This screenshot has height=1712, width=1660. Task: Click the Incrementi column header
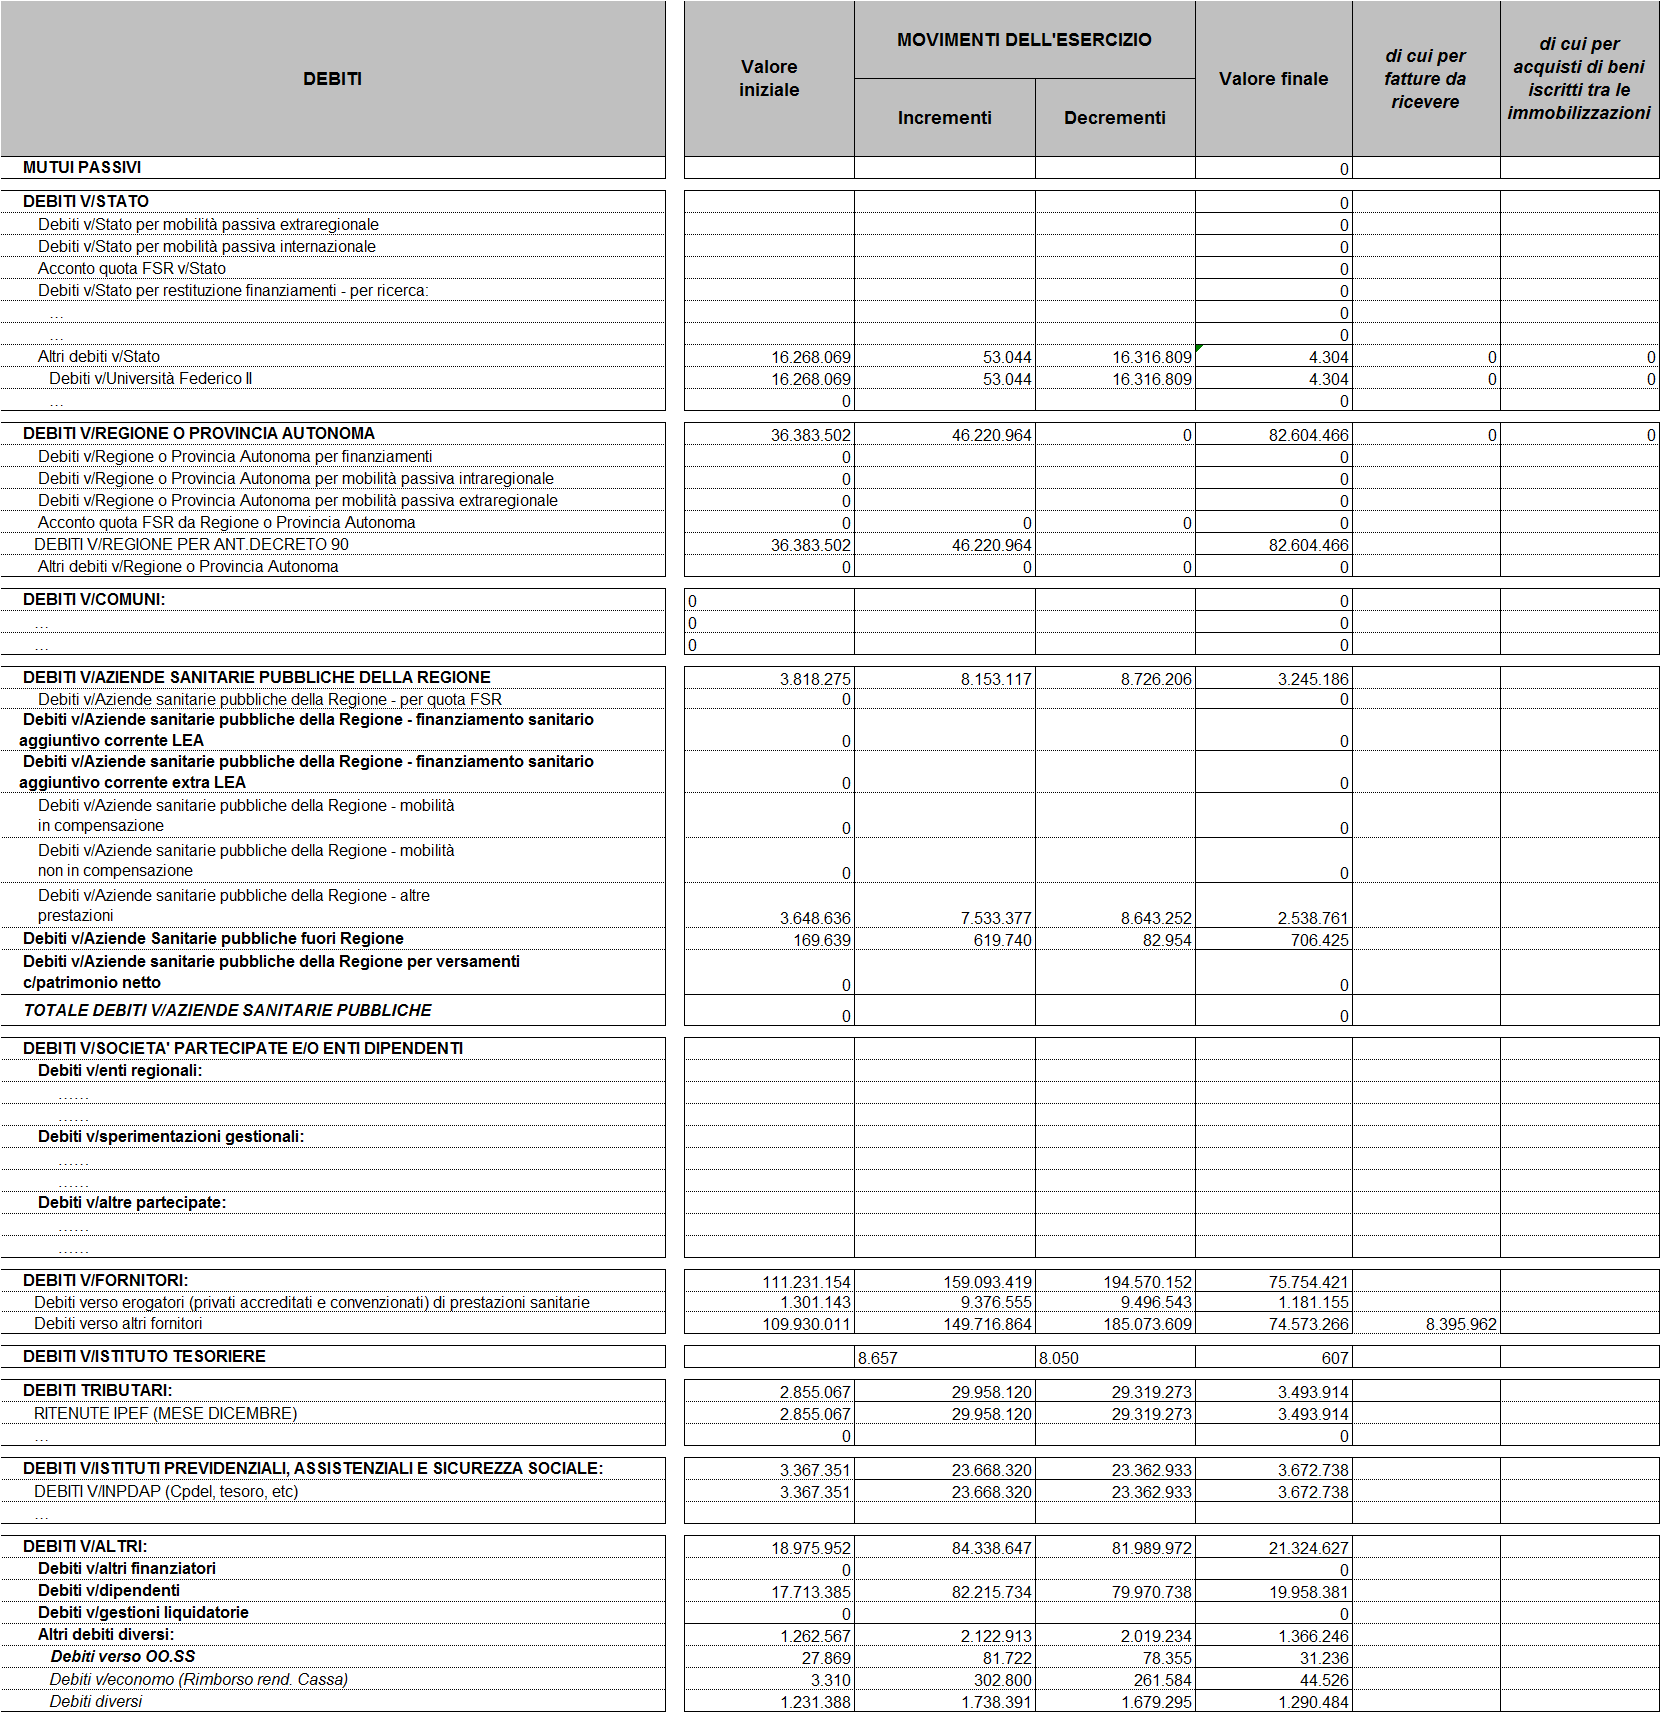coord(944,118)
